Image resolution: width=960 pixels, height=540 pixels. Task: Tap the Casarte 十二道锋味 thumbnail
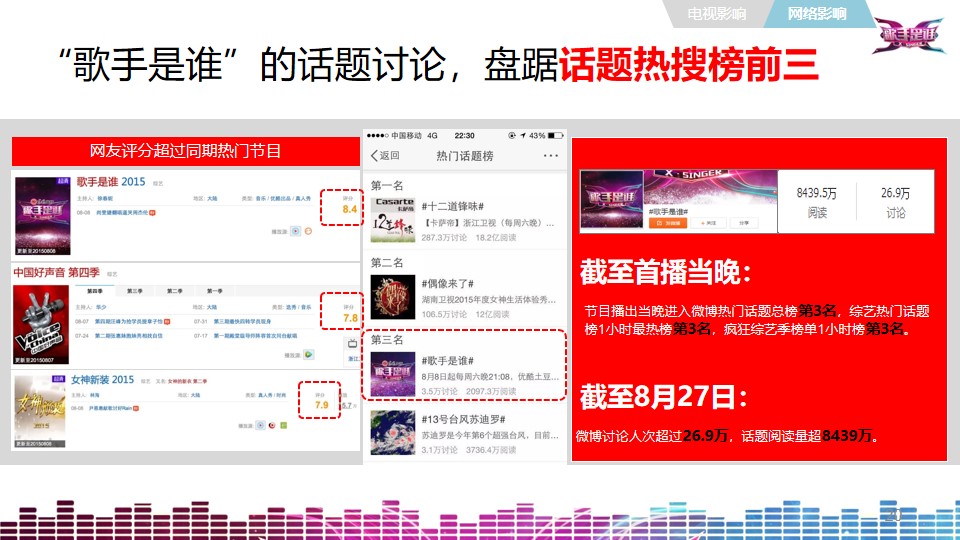[392, 220]
